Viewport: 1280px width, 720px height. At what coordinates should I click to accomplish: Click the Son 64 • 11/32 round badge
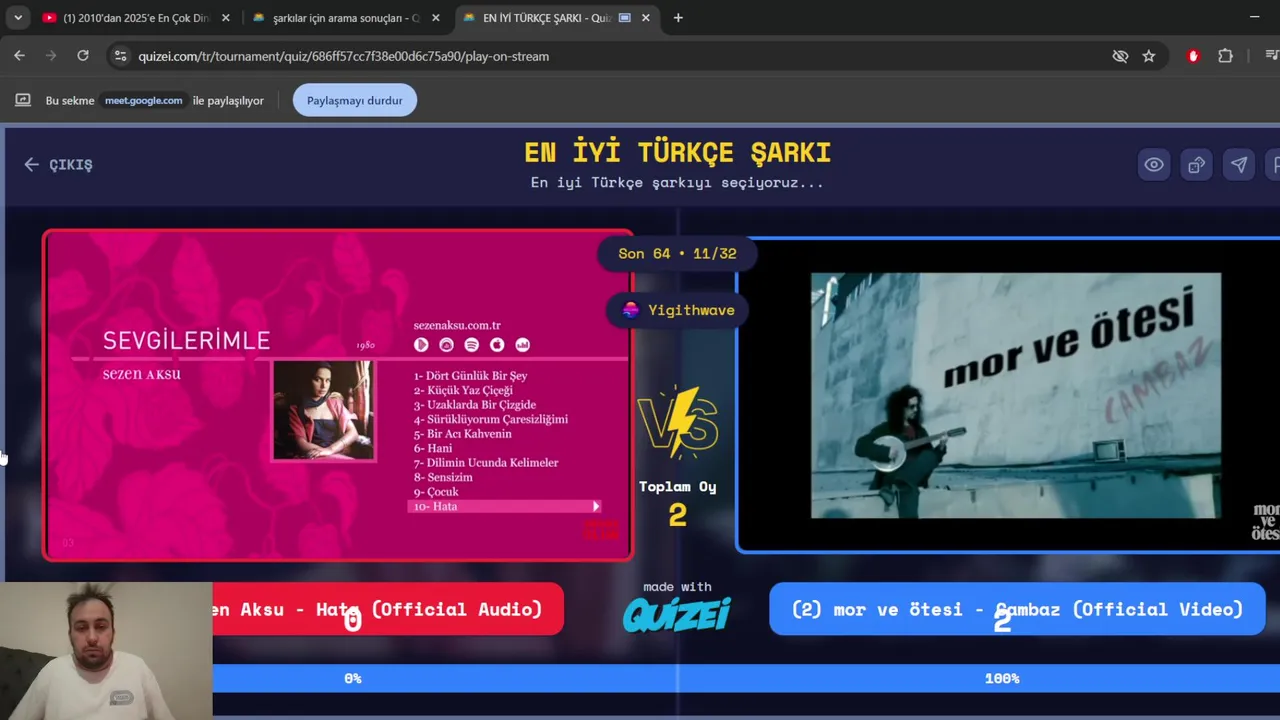tap(677, 253)
